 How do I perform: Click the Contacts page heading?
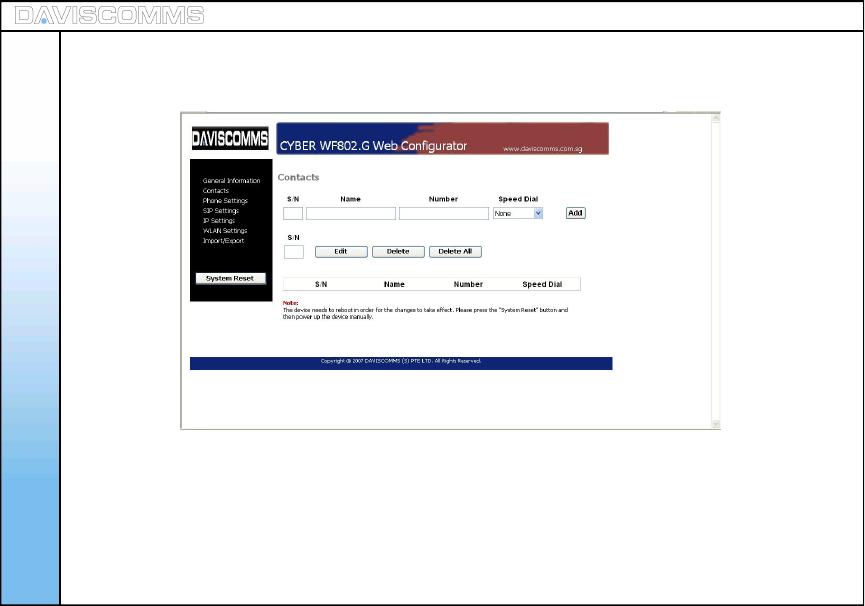tap(298, 177)
